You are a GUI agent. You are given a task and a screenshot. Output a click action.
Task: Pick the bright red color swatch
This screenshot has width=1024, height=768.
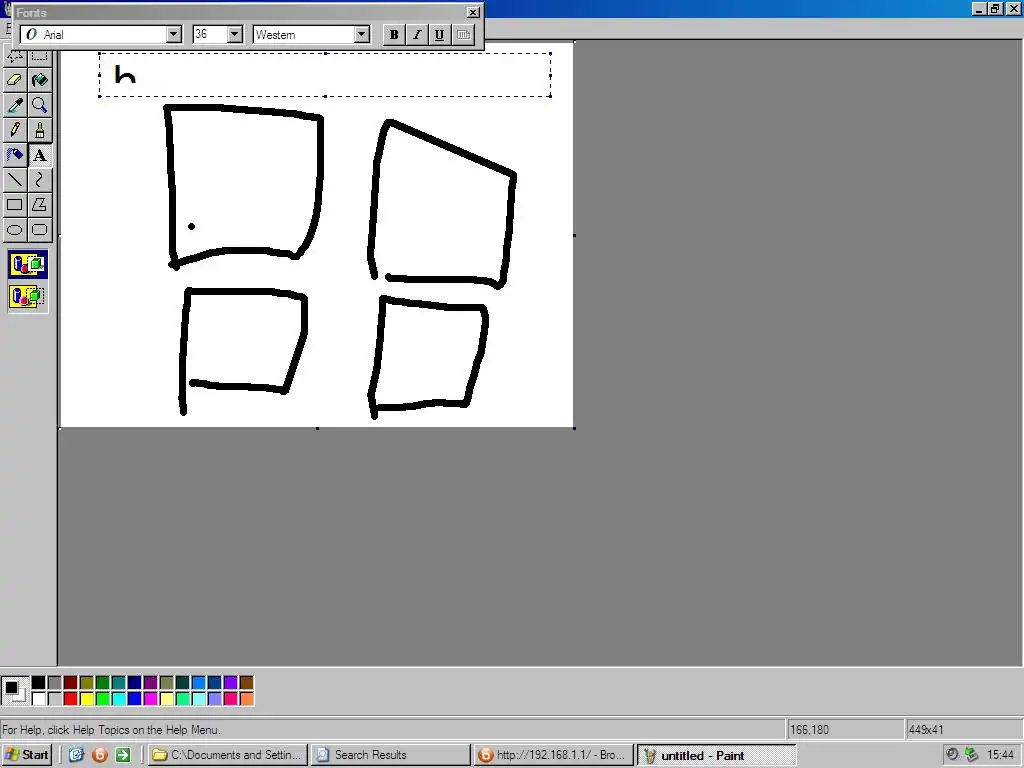(x=71, y=699)
